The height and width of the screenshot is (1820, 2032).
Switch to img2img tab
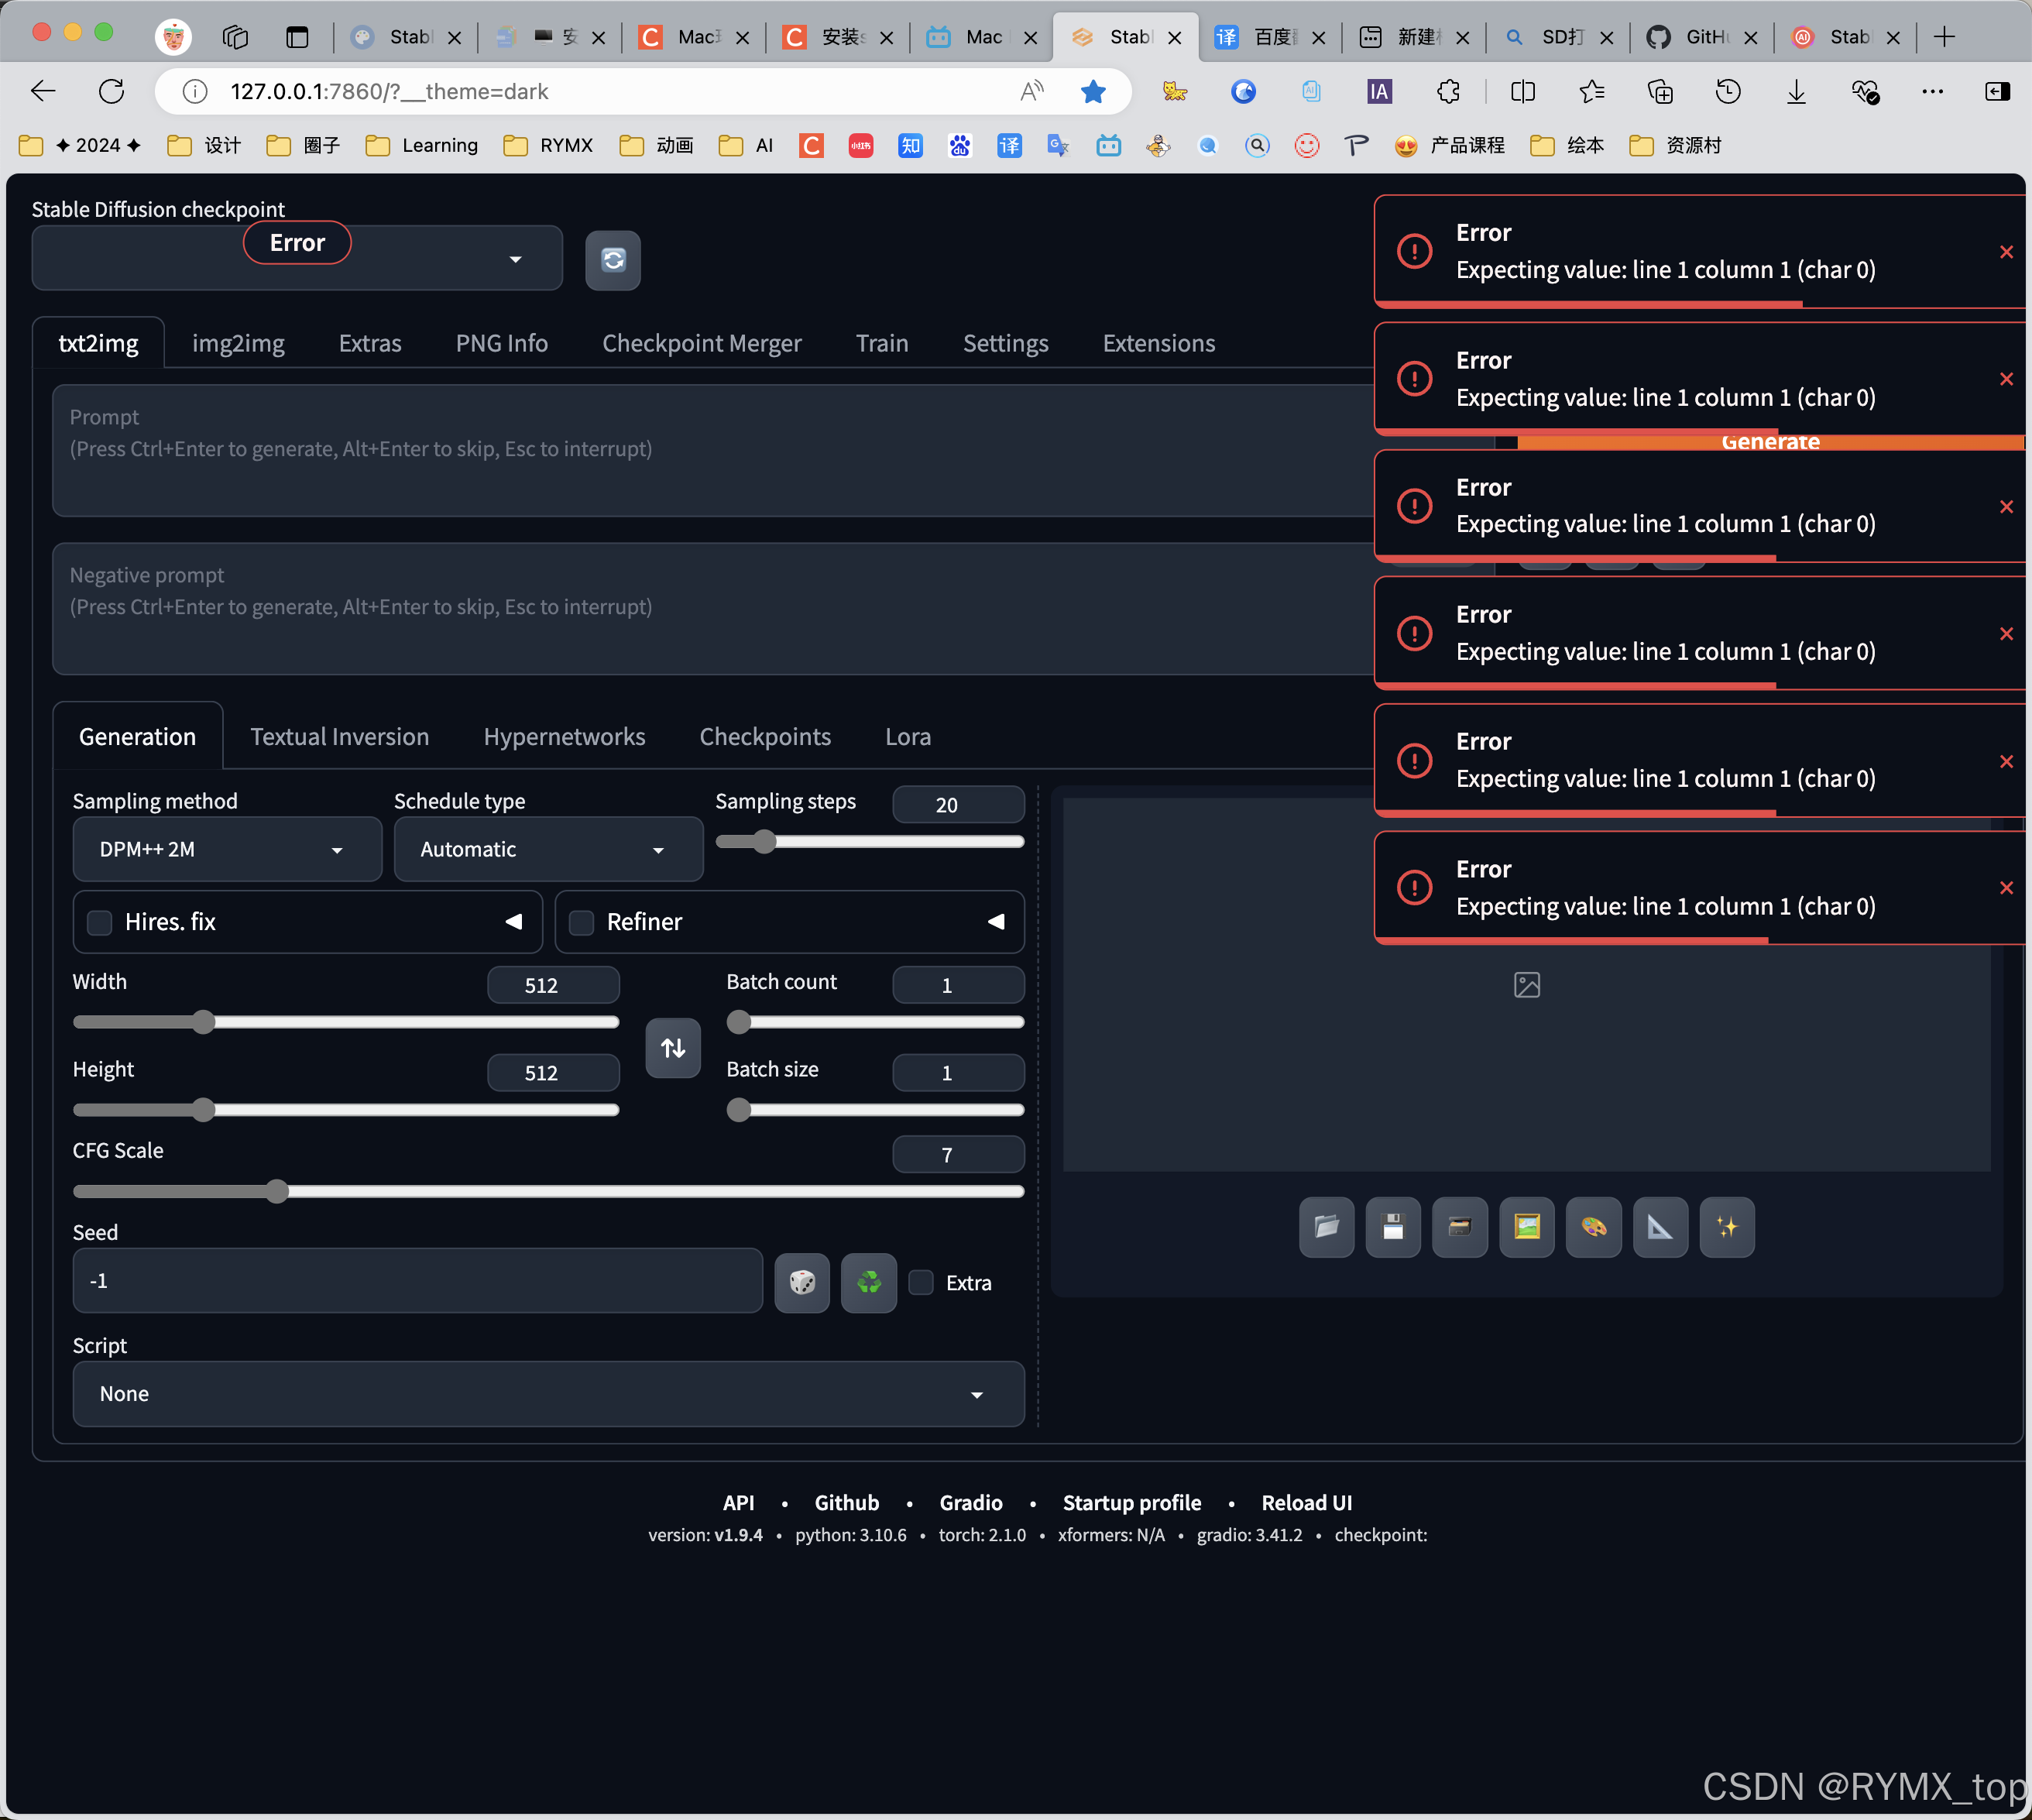pos(238,343)
